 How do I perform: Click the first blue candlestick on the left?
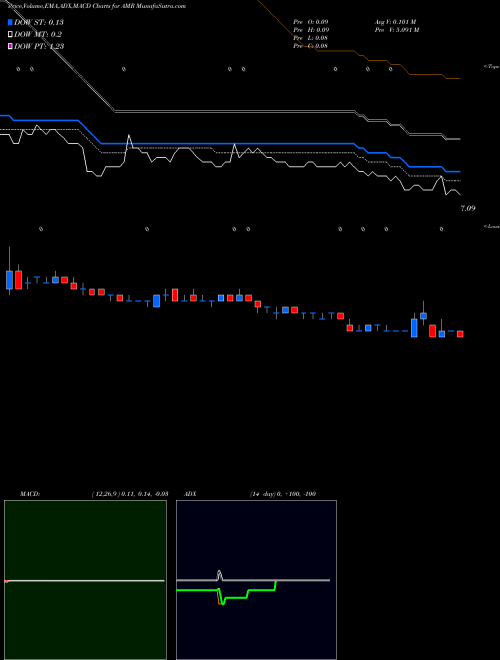pyautogui.click(x=9, y=280)
